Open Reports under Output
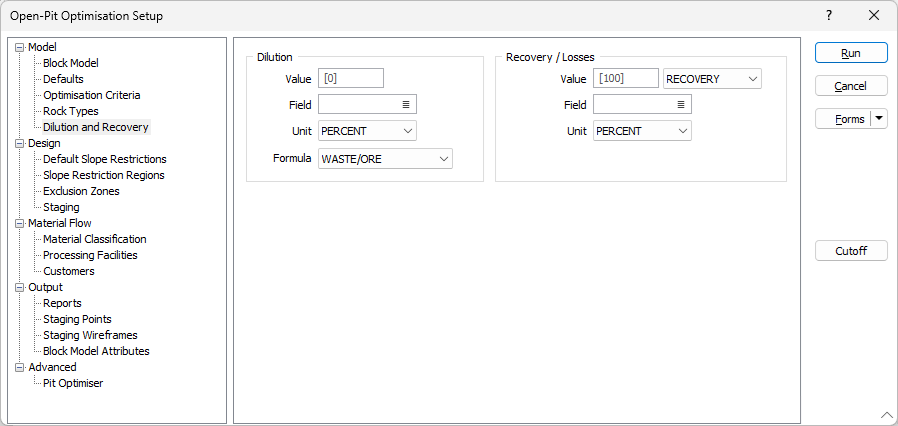This screenshot has height=426, width=898. pyautogui.click(x=62, y=303)
